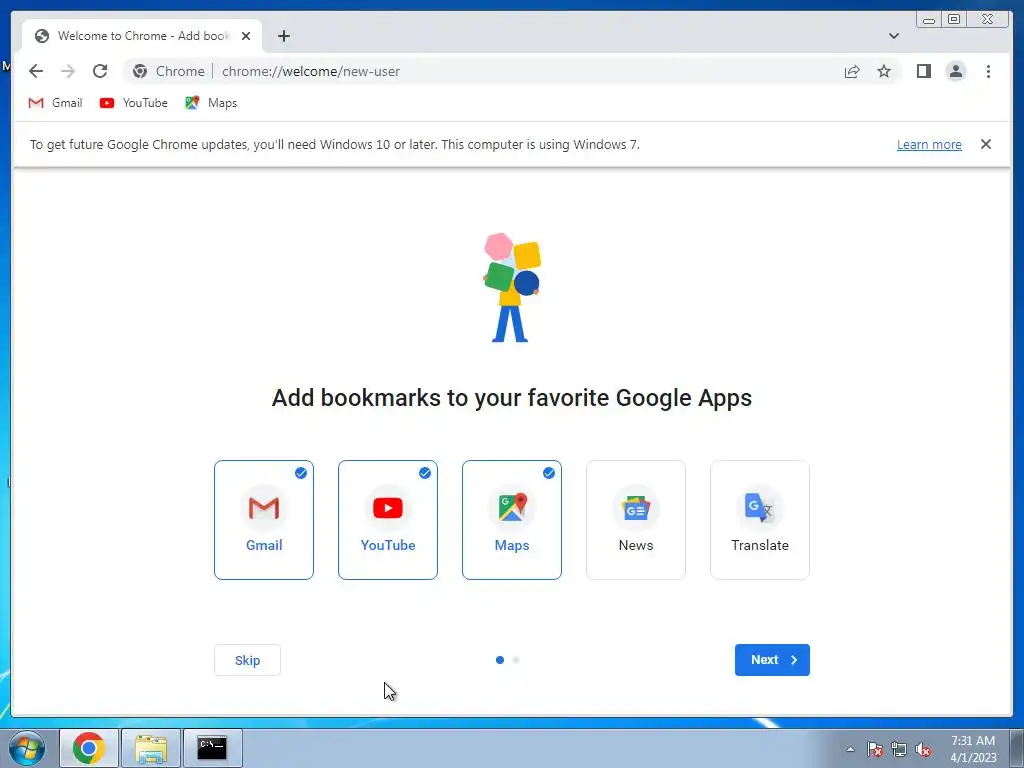
Task: Close the Welcome to Chrome tab
Action: (246, 36)
